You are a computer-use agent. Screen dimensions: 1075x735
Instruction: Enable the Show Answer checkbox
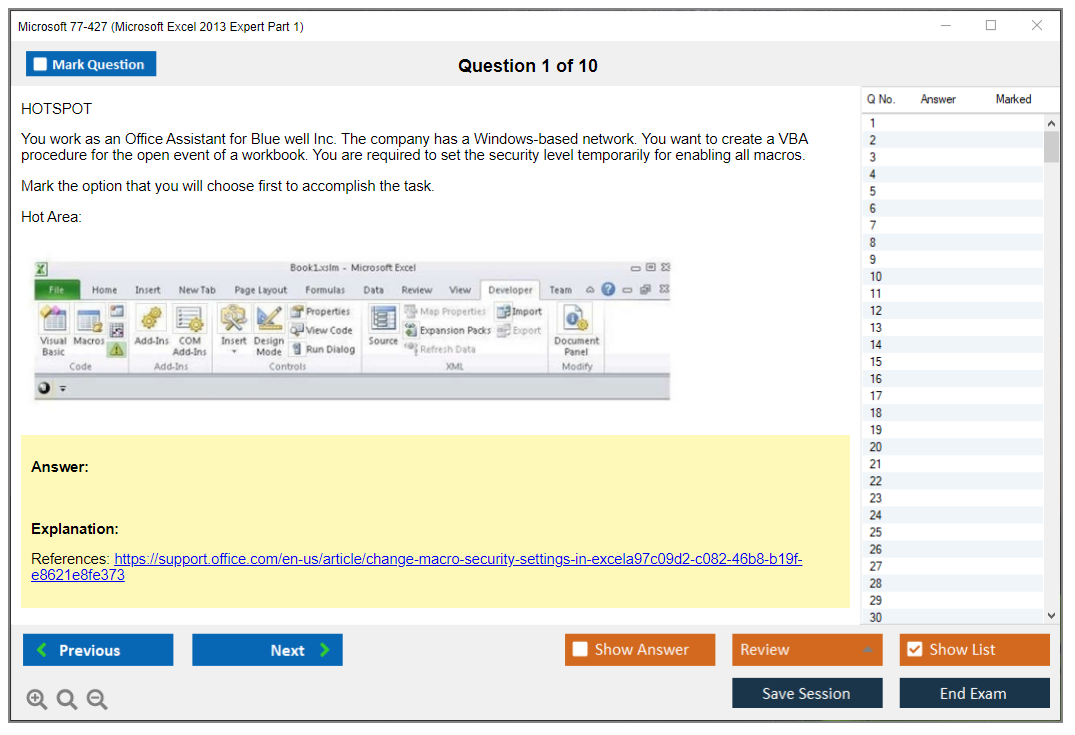pyautogui.click(x=580, y=649)
